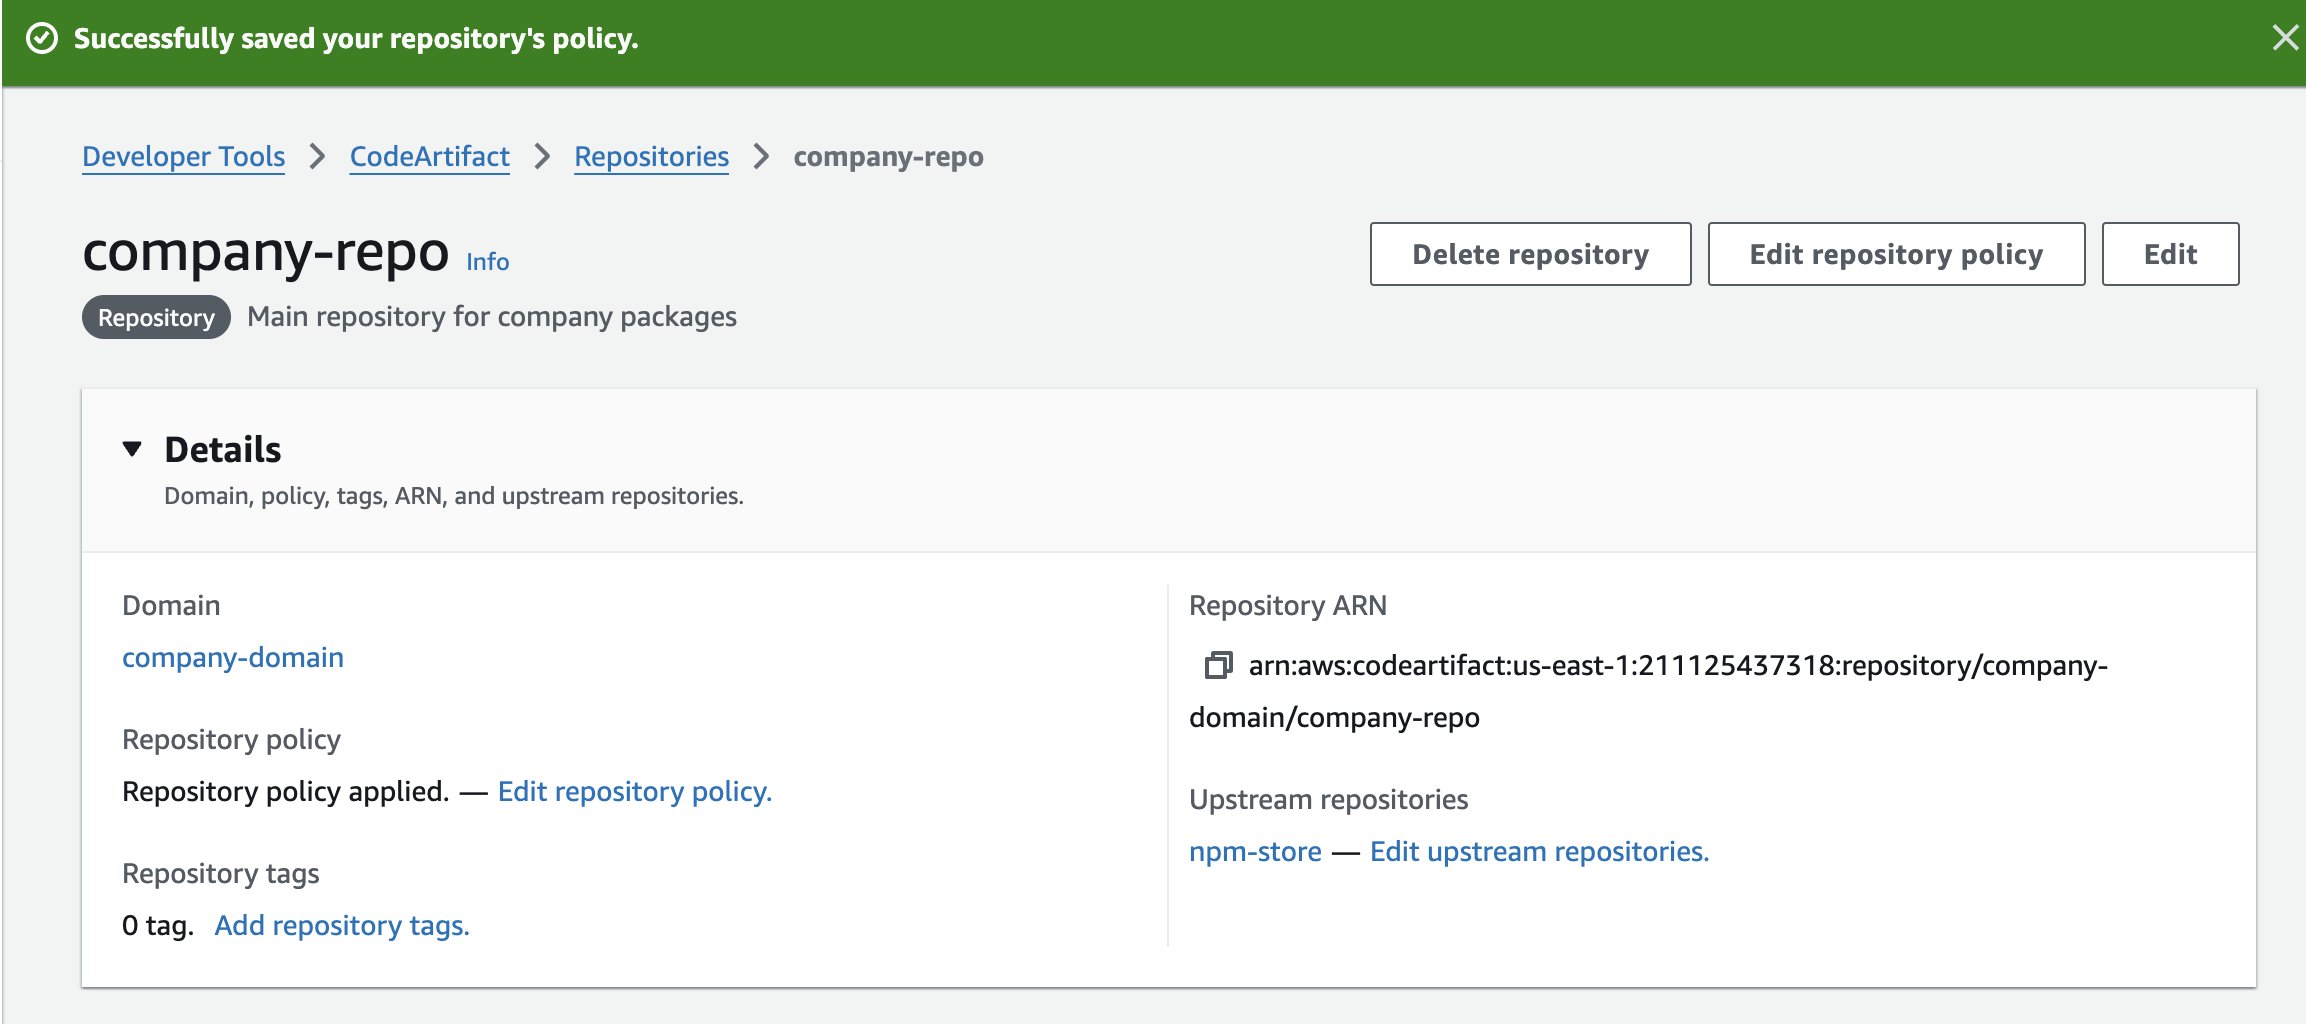2306x1024 pixels.
Task: Click the Delete repository button
Action: 1530,254
